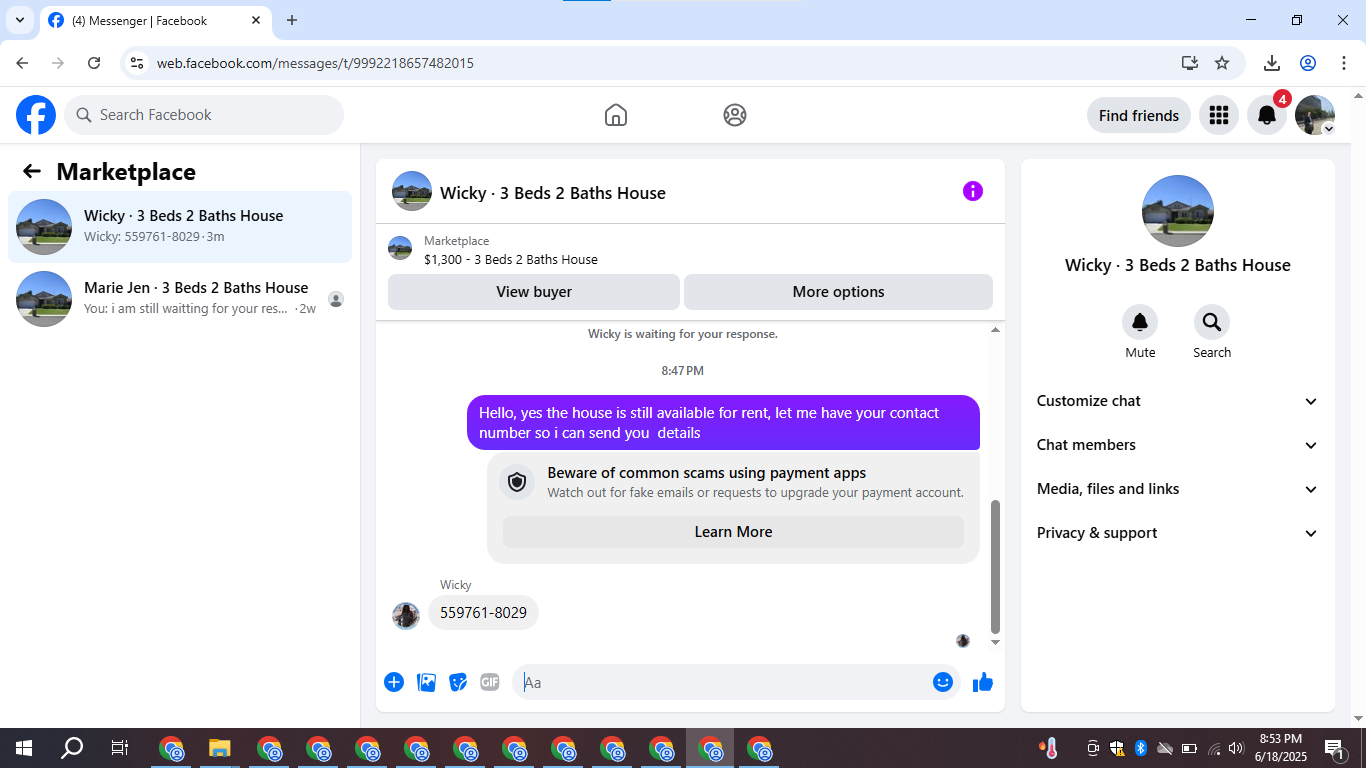Viewport: 1366px width, 768px height.
Task: Click the back arrow beside Marketplace
Action: click(32, 171)
